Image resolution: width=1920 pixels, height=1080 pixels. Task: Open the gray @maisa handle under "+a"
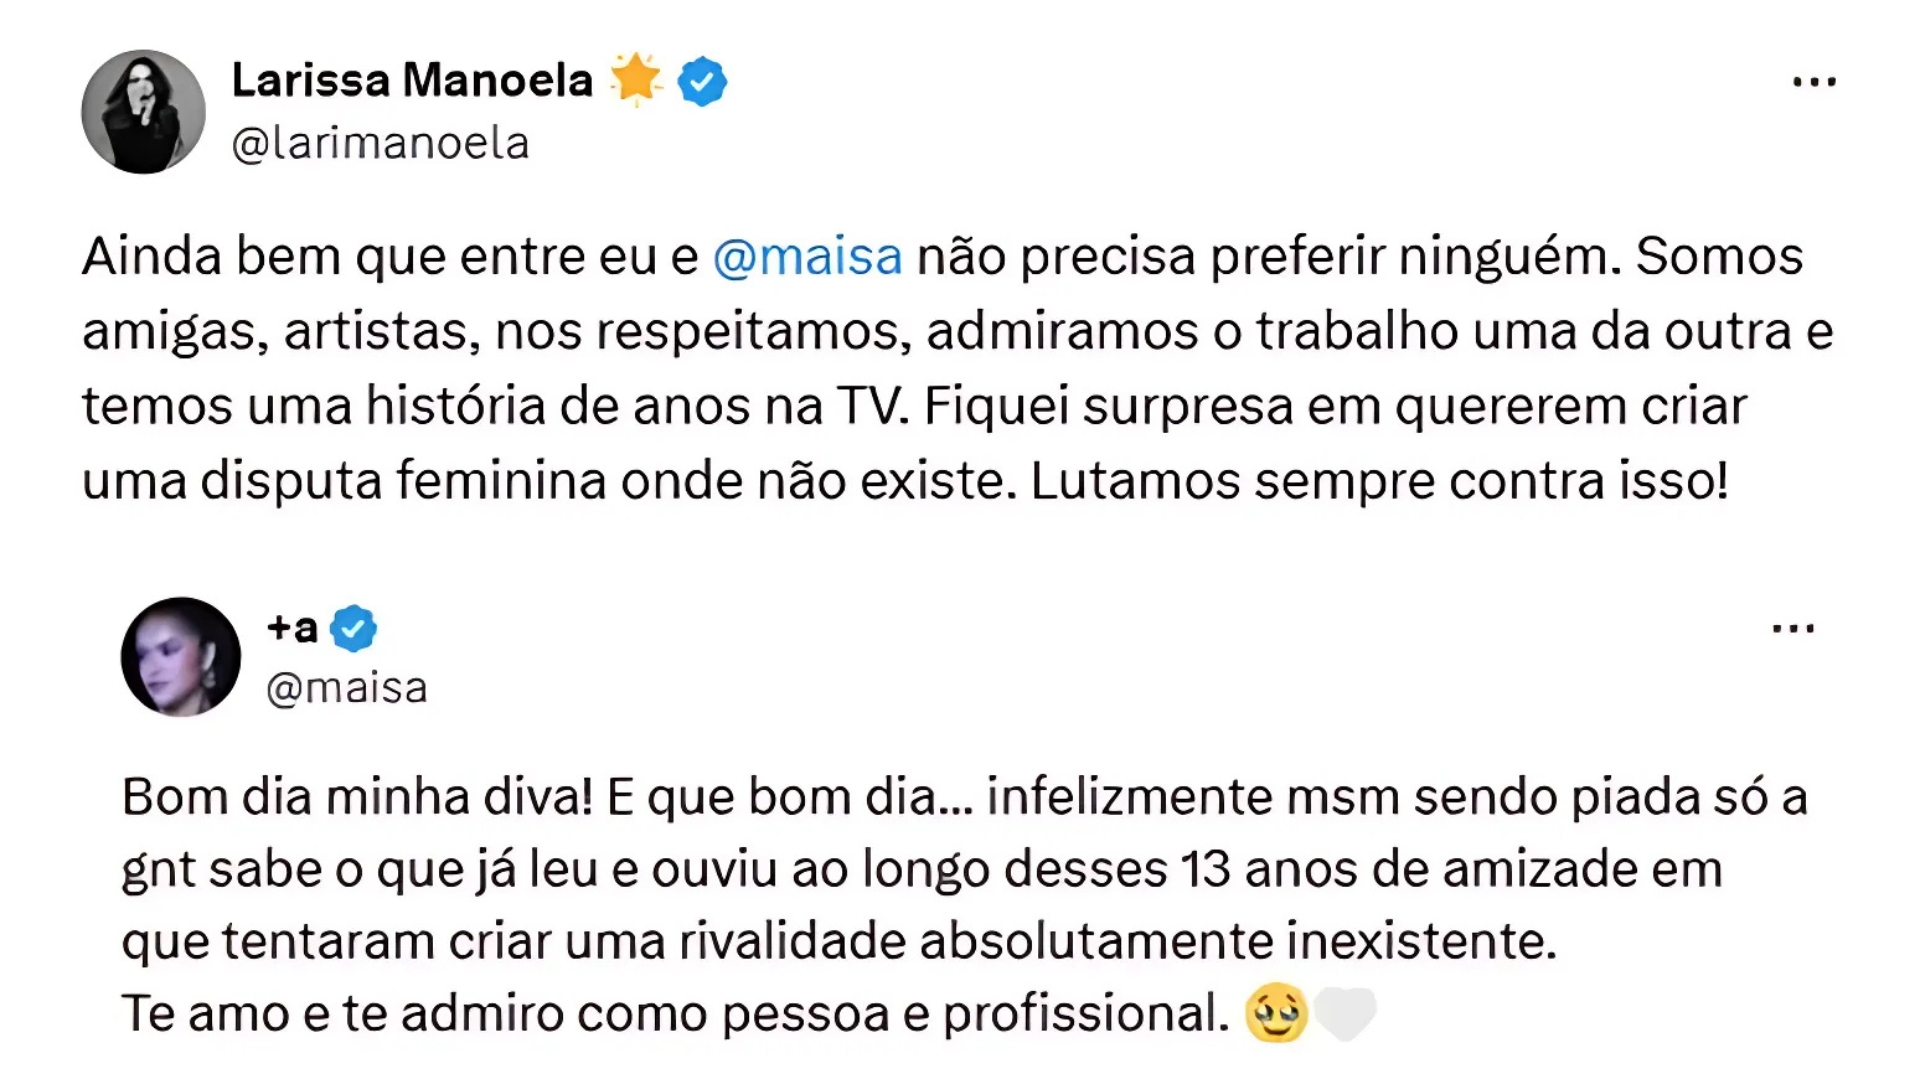347,689
